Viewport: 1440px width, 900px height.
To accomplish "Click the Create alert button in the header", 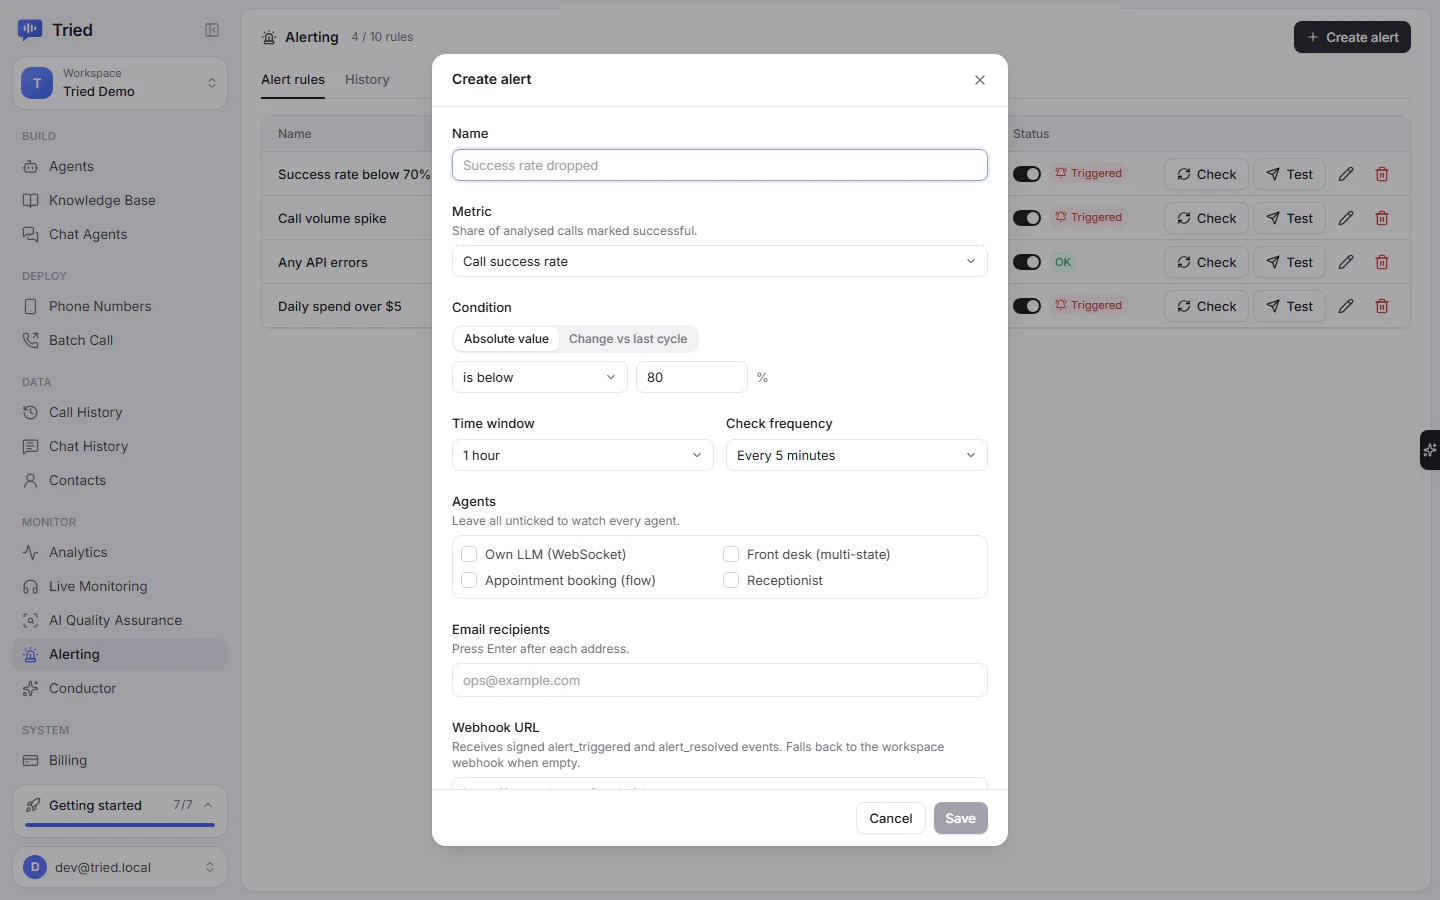I will pyautogui.click(x=1352, y=37).
